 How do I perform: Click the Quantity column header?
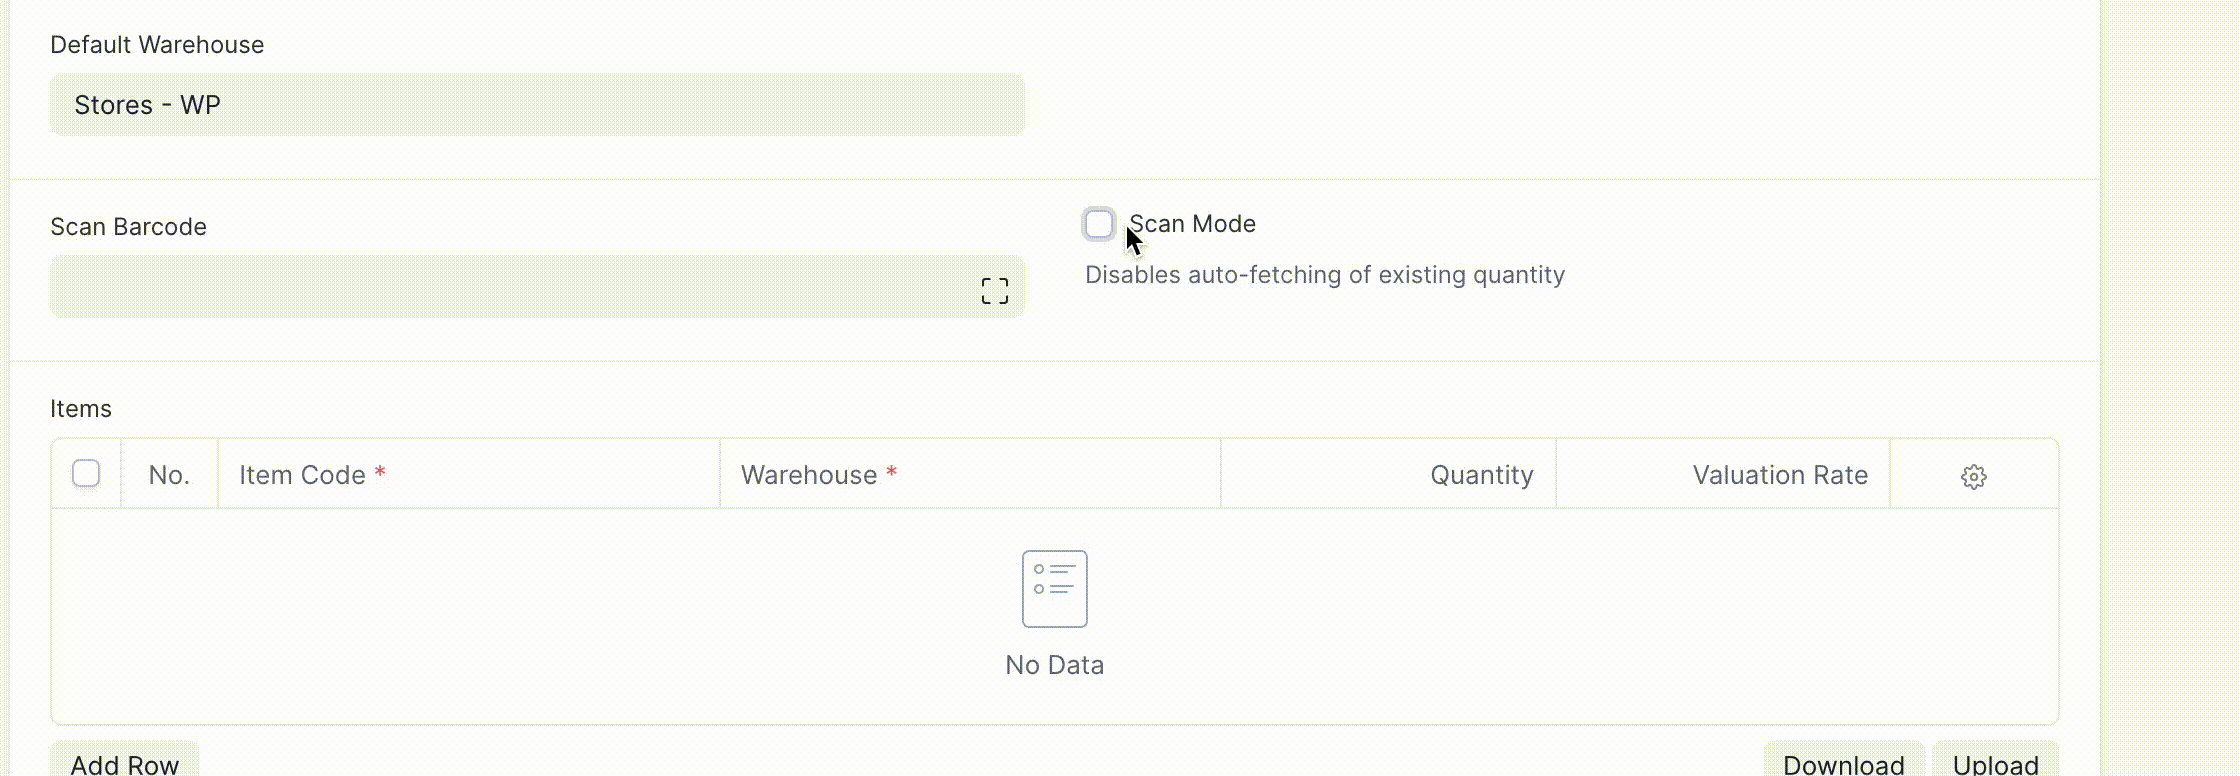coord(1481,475)
